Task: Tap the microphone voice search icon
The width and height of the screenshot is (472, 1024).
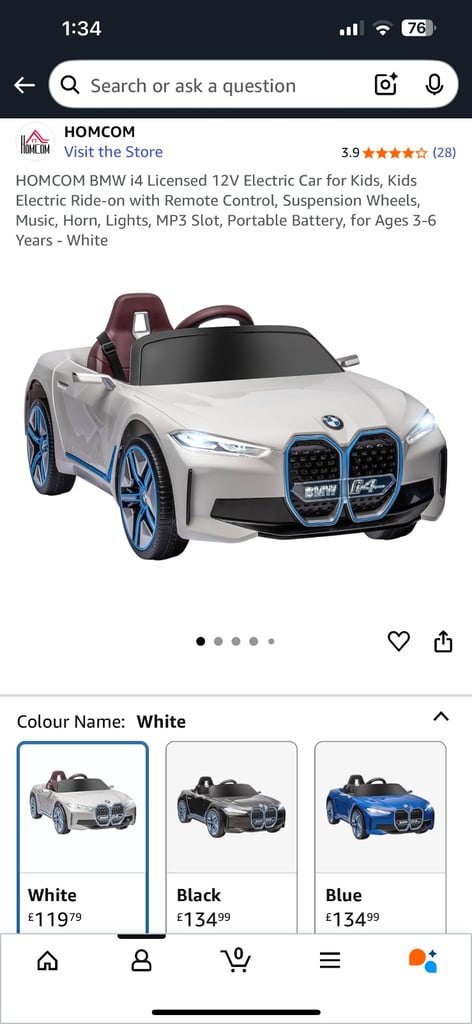Action: (x=434, y=85)
